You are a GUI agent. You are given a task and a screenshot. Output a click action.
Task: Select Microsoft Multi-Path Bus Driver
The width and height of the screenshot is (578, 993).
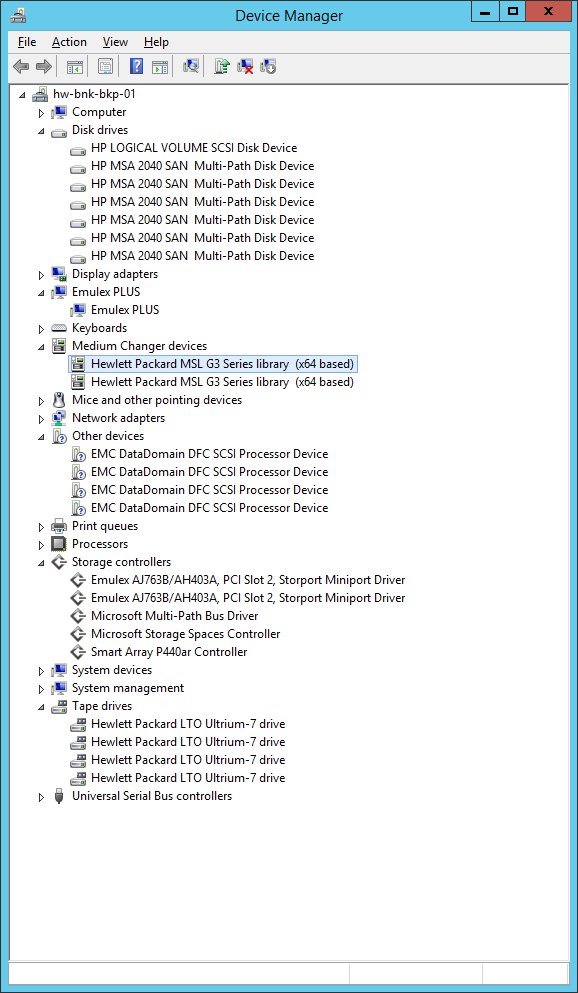coord(174,616)
